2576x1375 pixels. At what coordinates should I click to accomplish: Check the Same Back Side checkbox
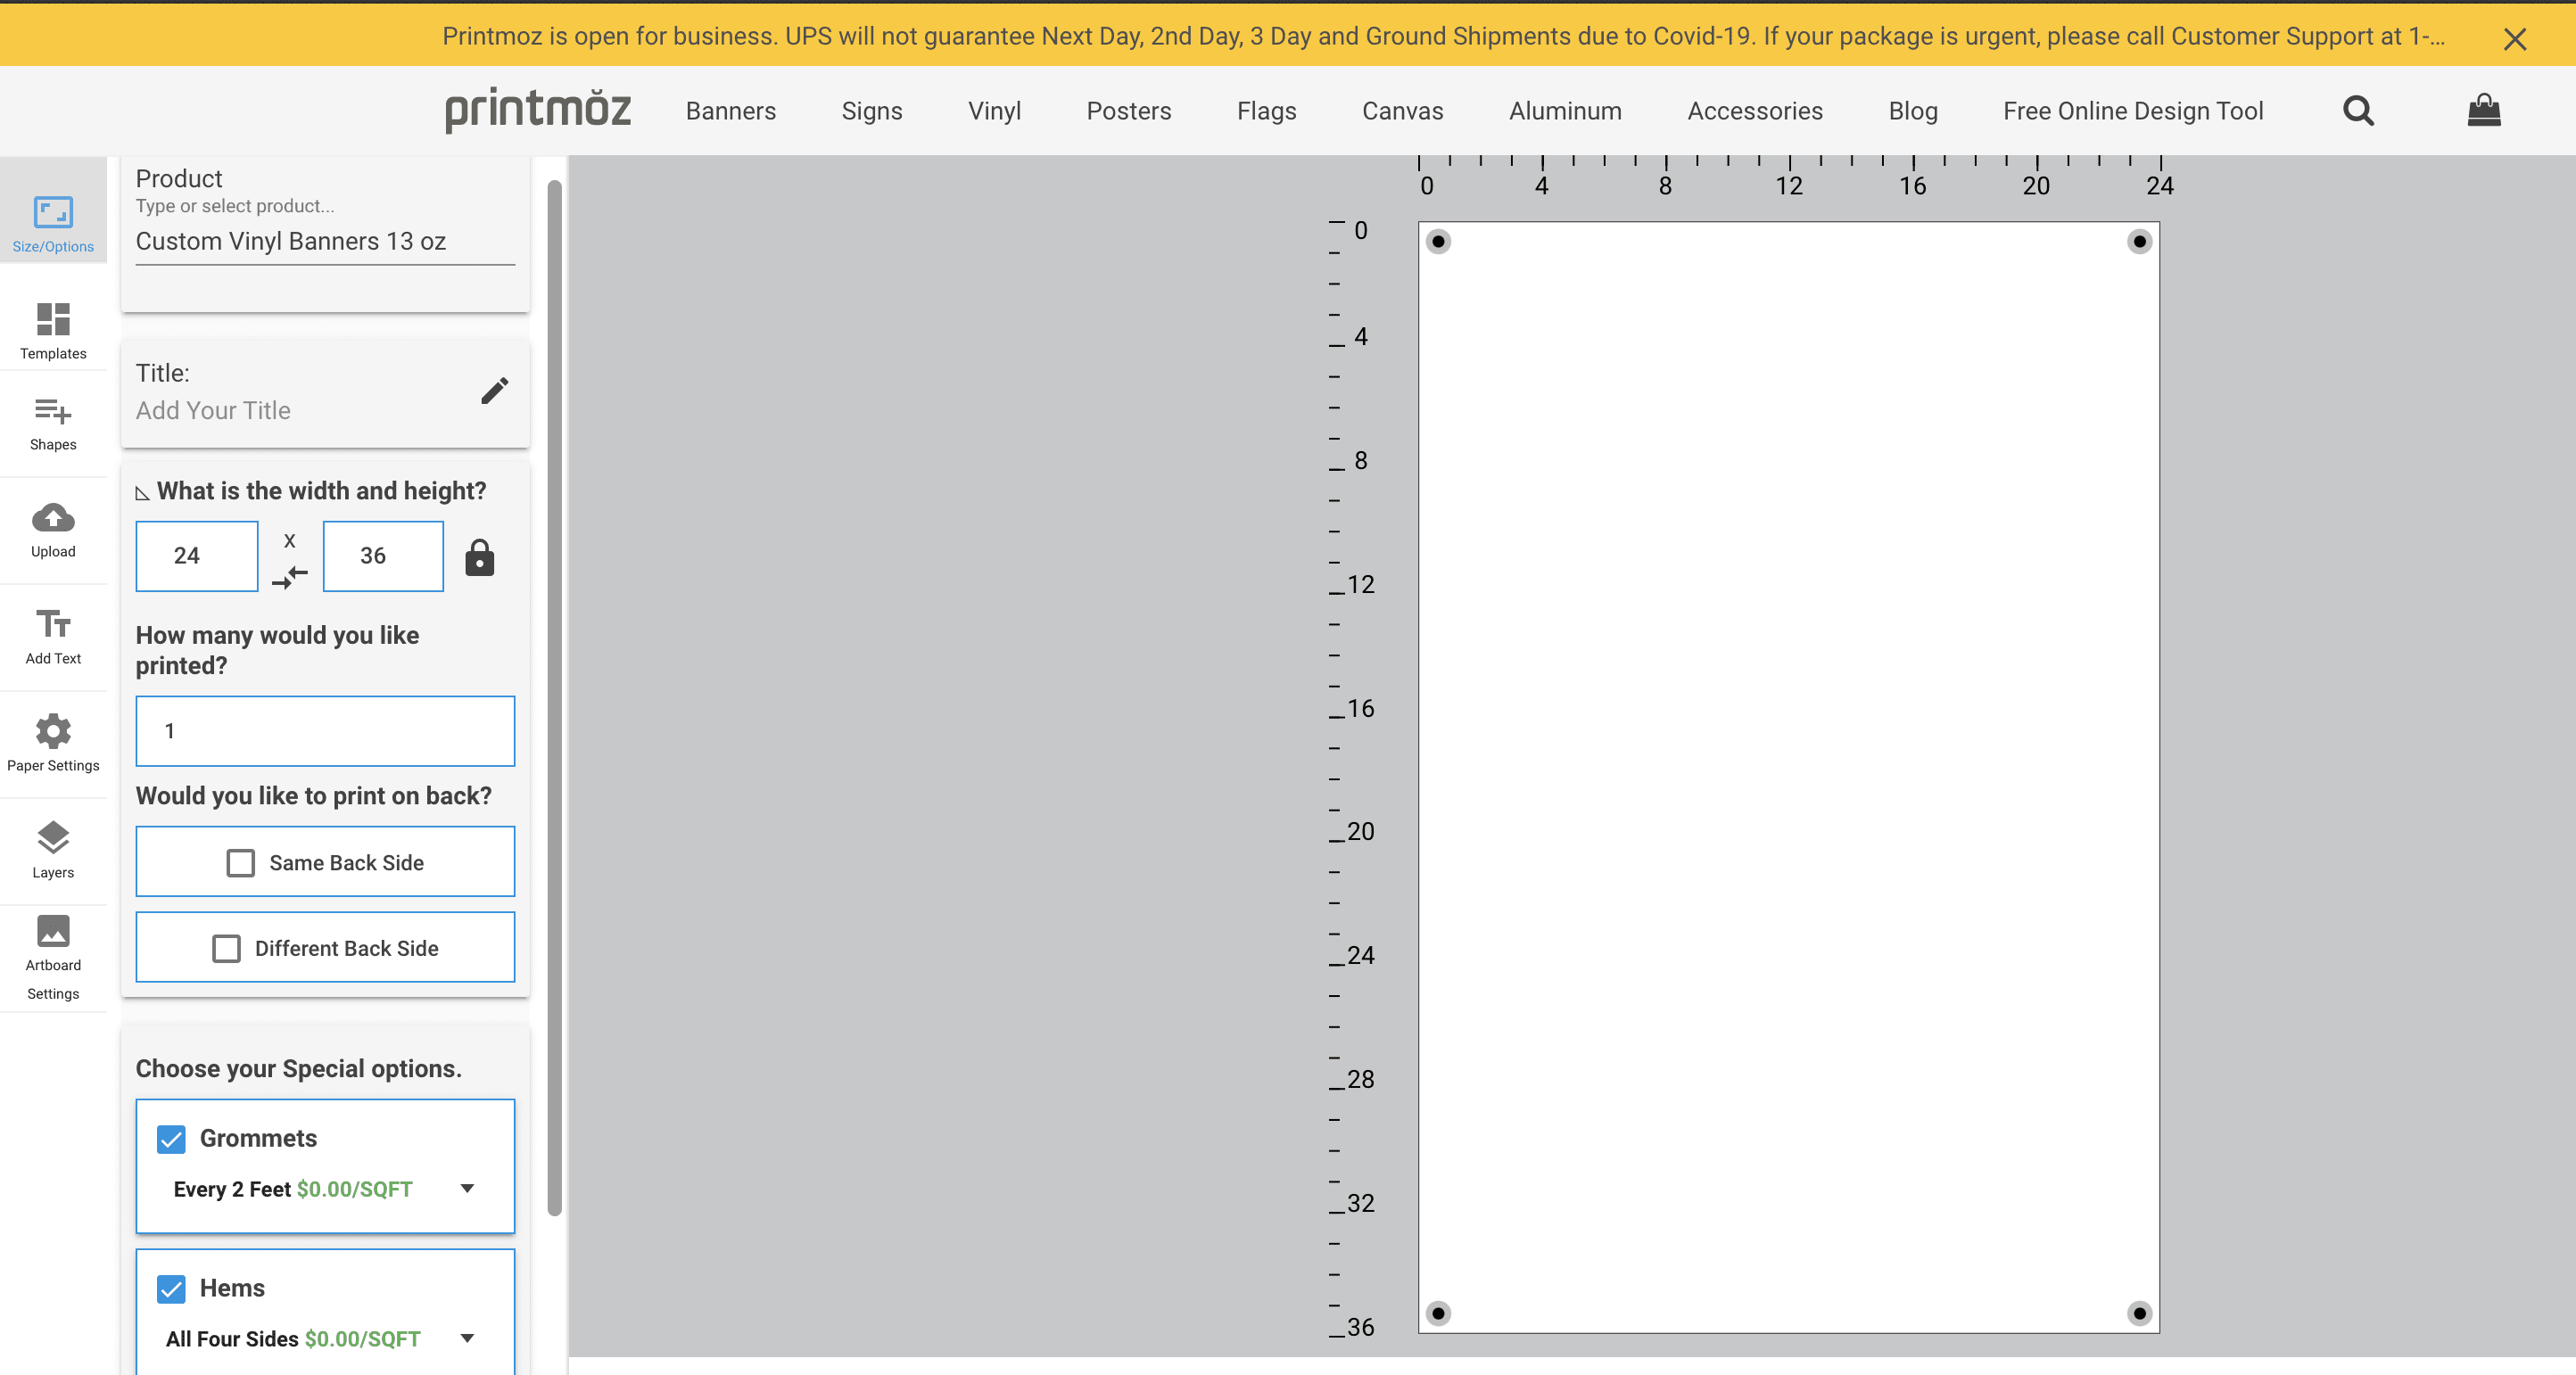point(241,863)
